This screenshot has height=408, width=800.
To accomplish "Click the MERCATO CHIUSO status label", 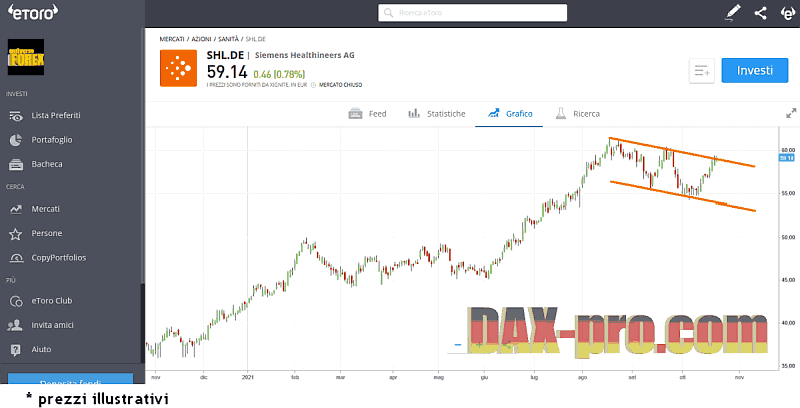I will (x=341, y=85).
